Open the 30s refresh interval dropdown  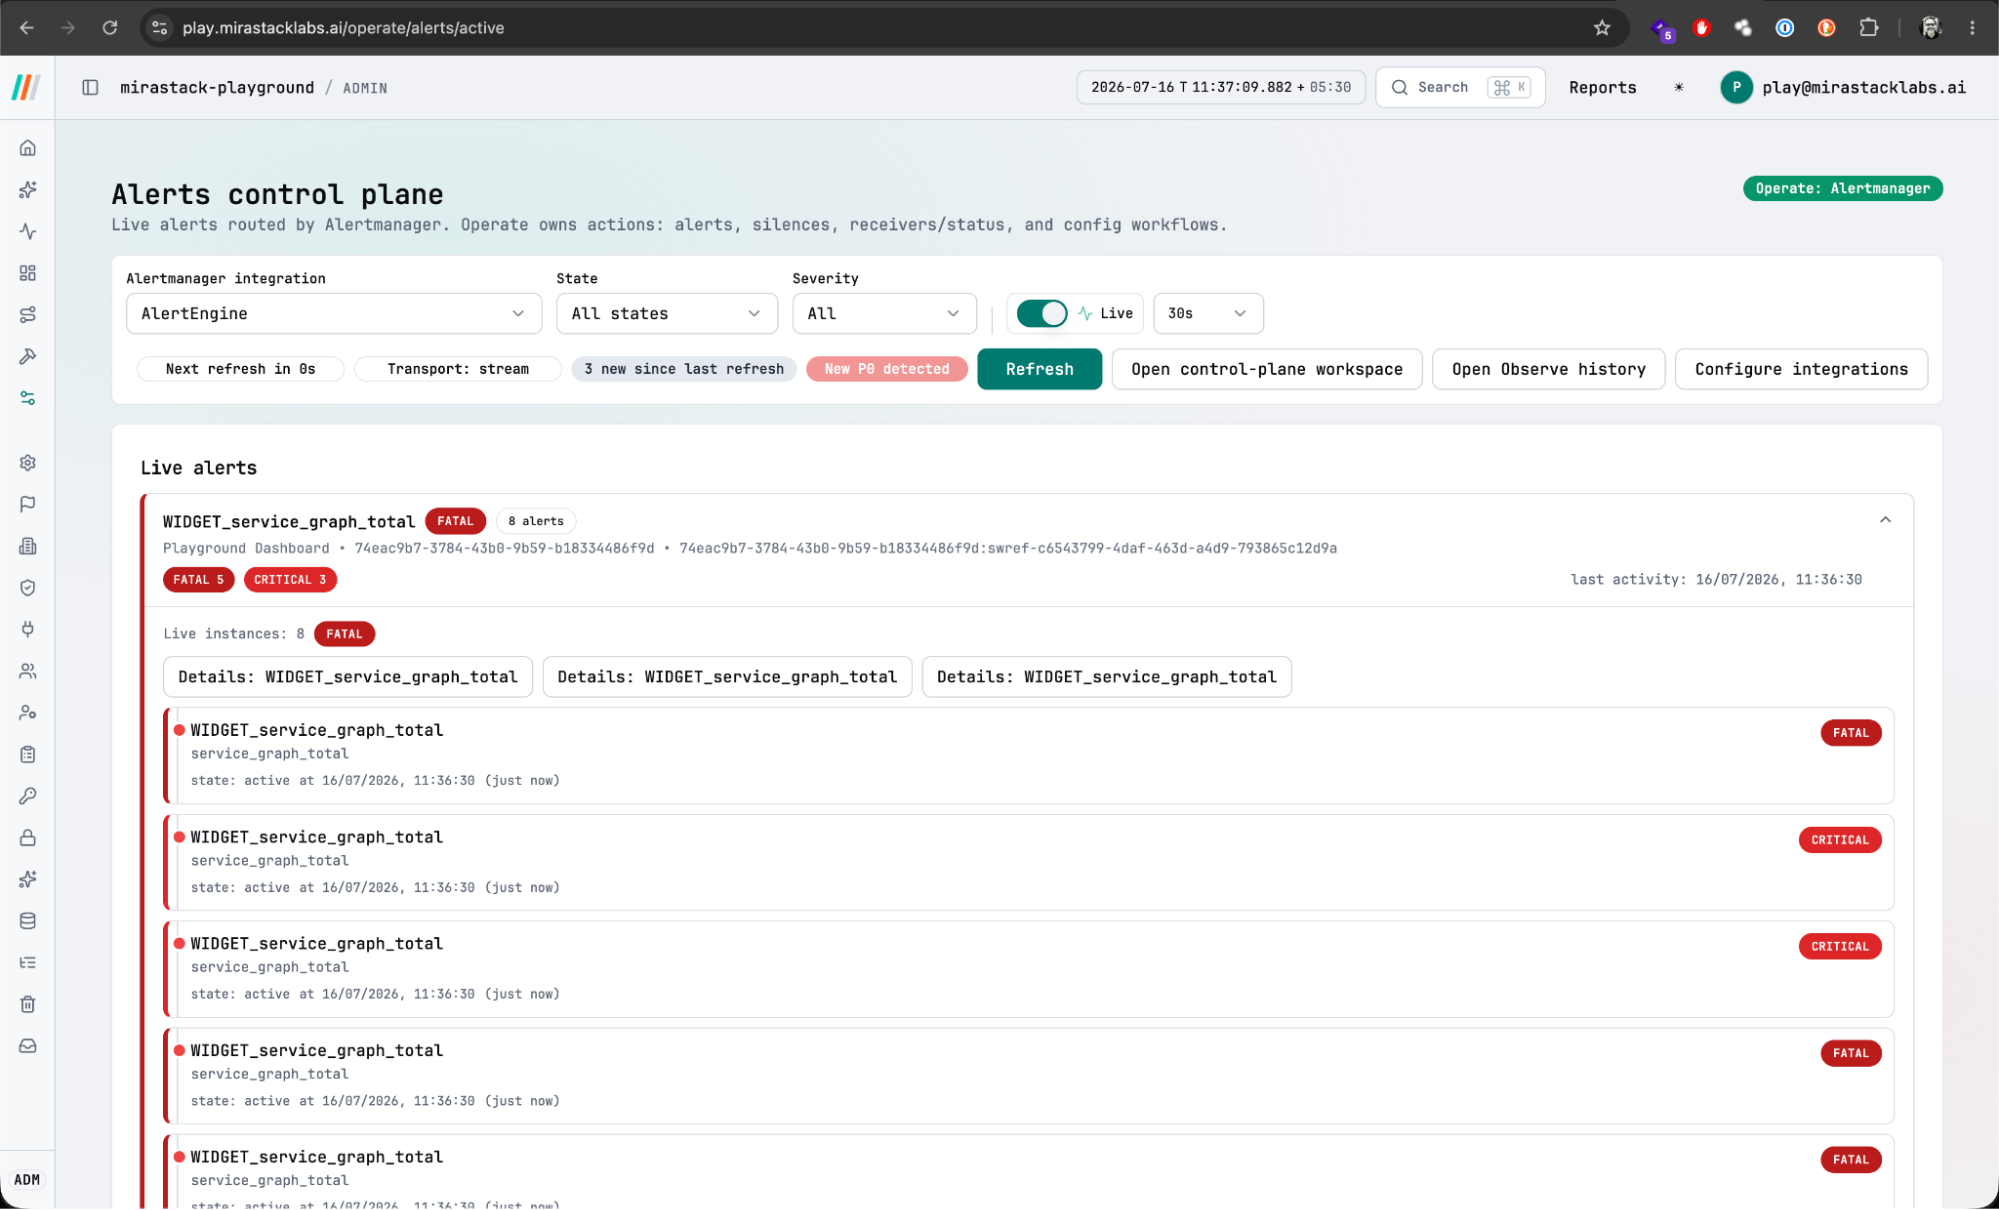pyautogui.click(x=1208, y=313)
